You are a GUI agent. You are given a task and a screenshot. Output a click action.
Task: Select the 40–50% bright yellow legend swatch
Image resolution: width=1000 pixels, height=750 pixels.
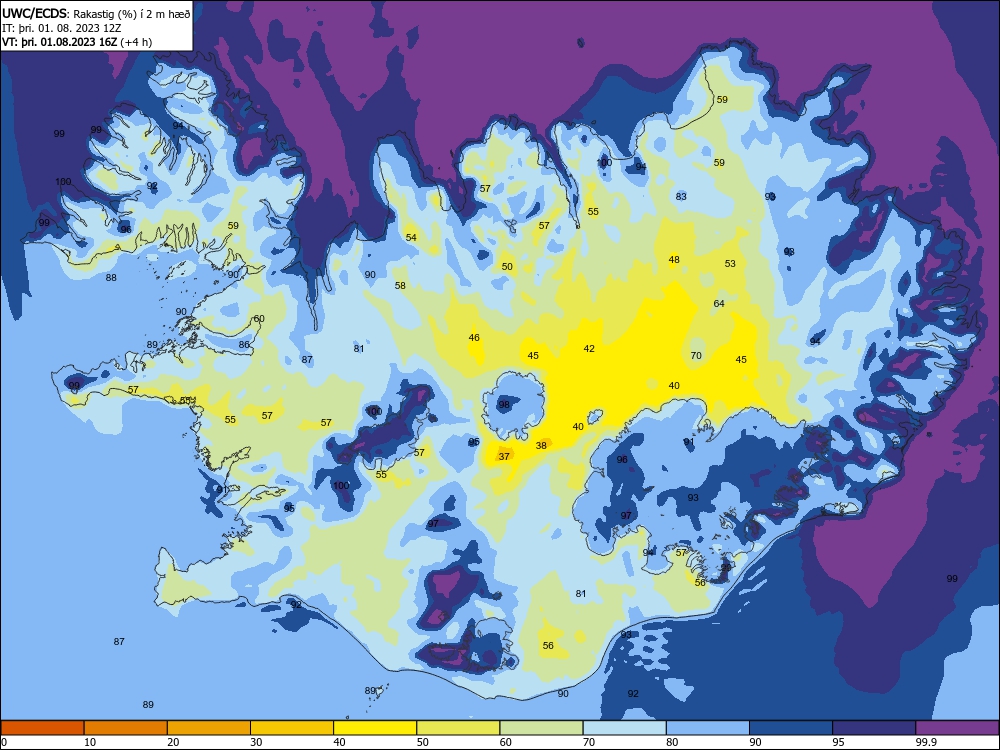375,728
